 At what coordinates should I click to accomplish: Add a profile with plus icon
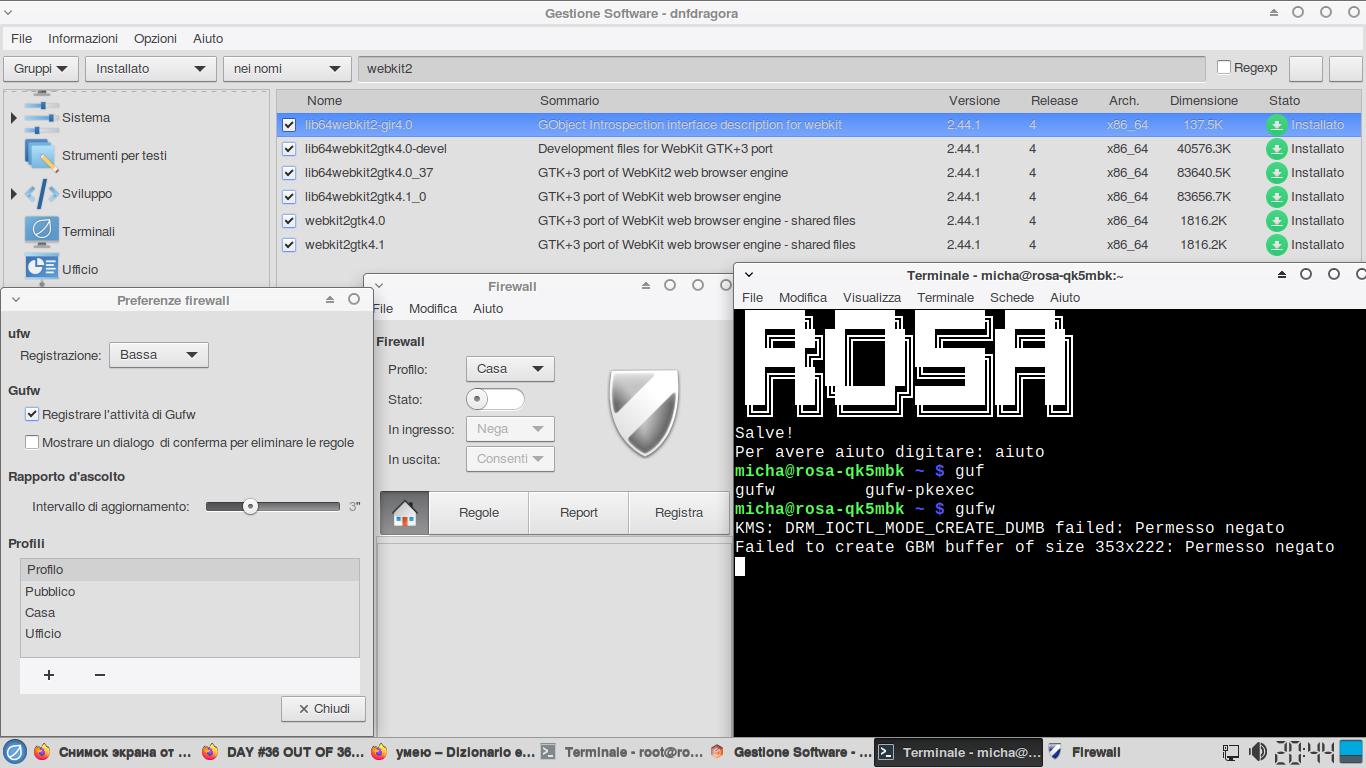[48, 675]
